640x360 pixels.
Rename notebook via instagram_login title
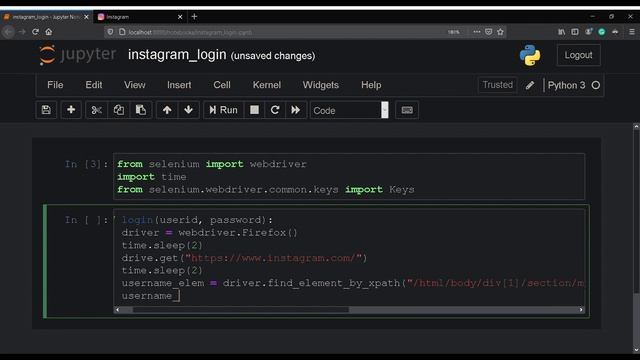[x=177, y=55]
